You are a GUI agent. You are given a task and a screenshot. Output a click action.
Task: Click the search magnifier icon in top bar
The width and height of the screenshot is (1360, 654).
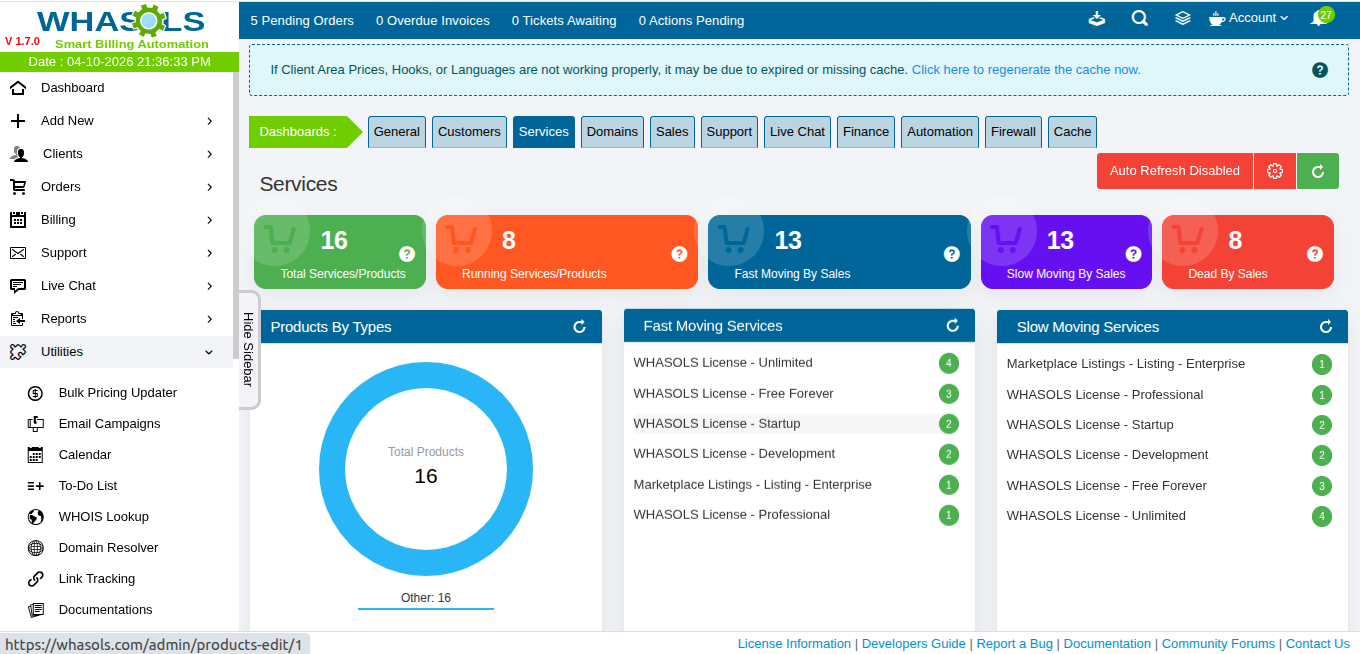pos(1139,19)
